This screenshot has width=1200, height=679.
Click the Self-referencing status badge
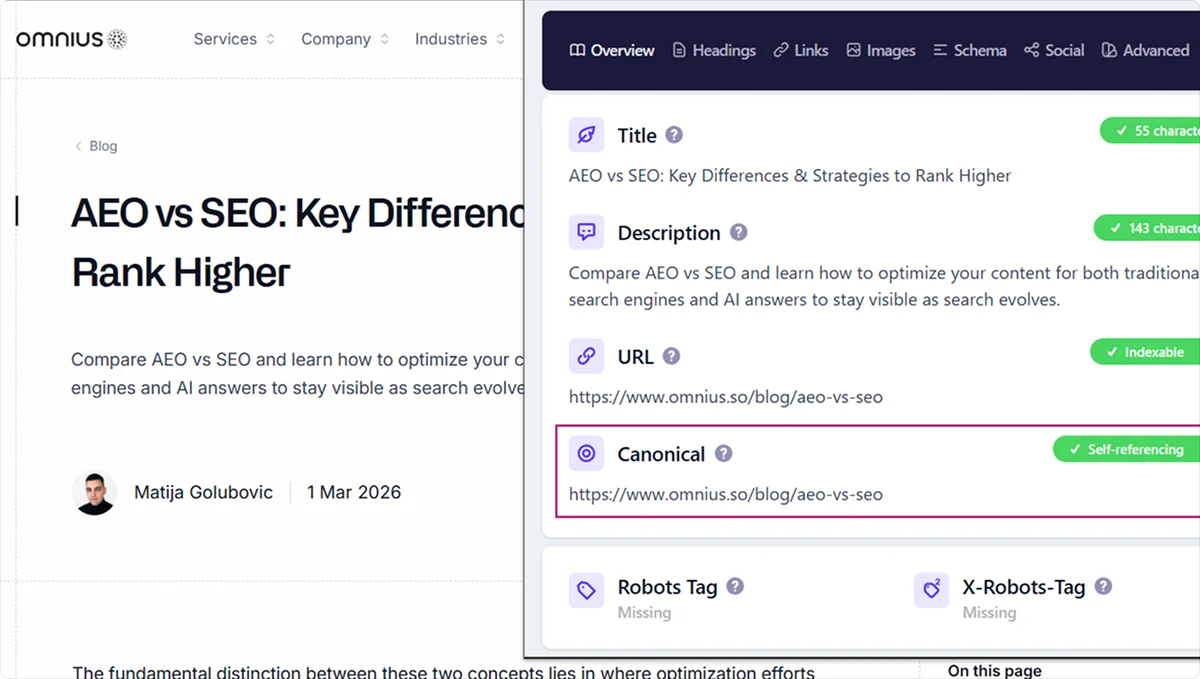tap(1126, 450)
